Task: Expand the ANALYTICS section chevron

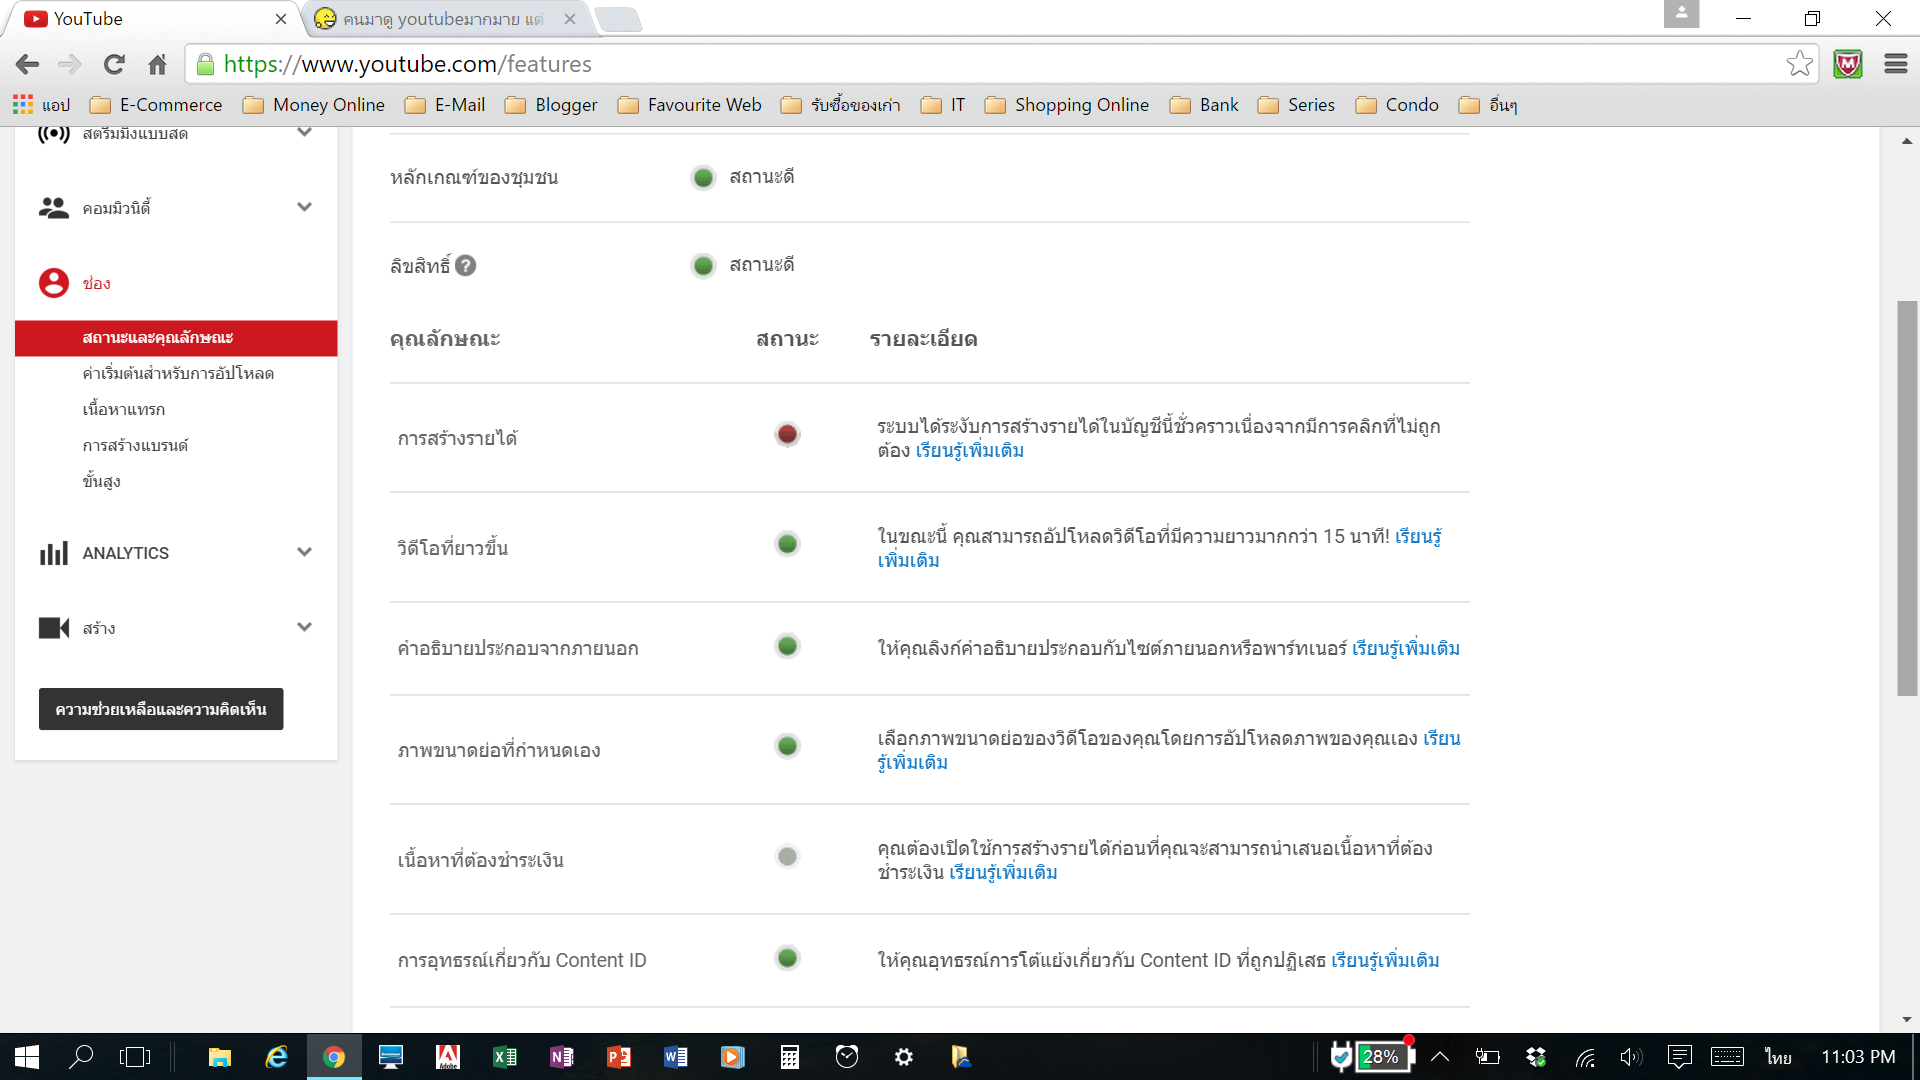Action: [x=304, y=552]
